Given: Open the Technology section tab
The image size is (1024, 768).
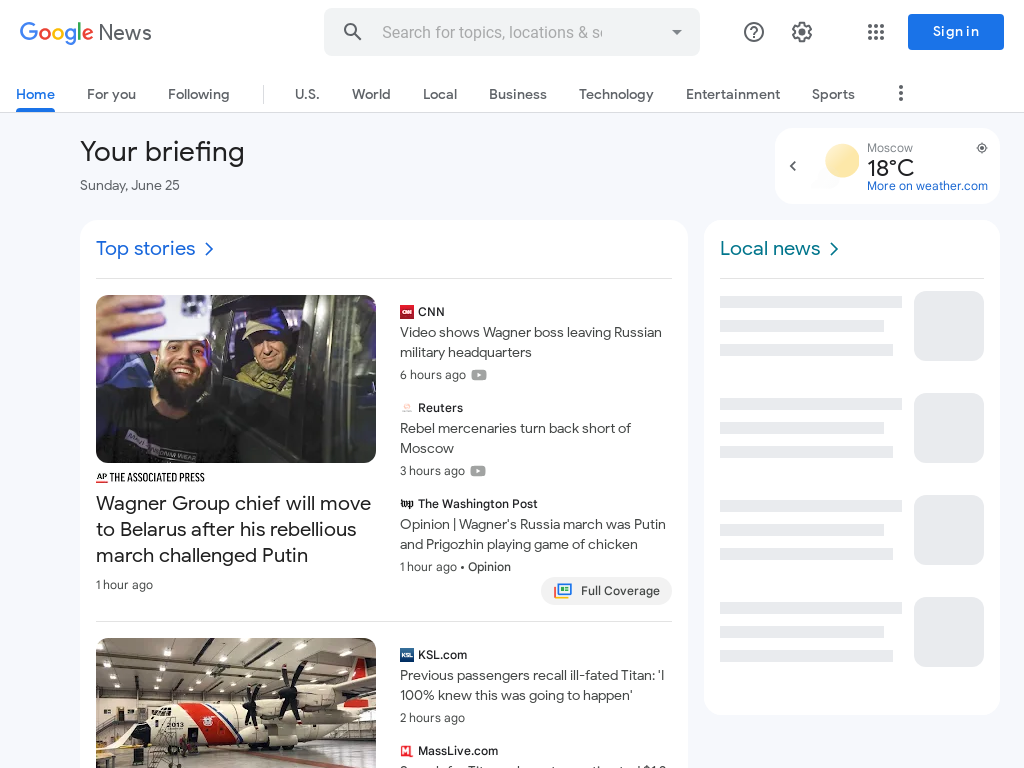Looking at the screenshot, I should point(616,94).
